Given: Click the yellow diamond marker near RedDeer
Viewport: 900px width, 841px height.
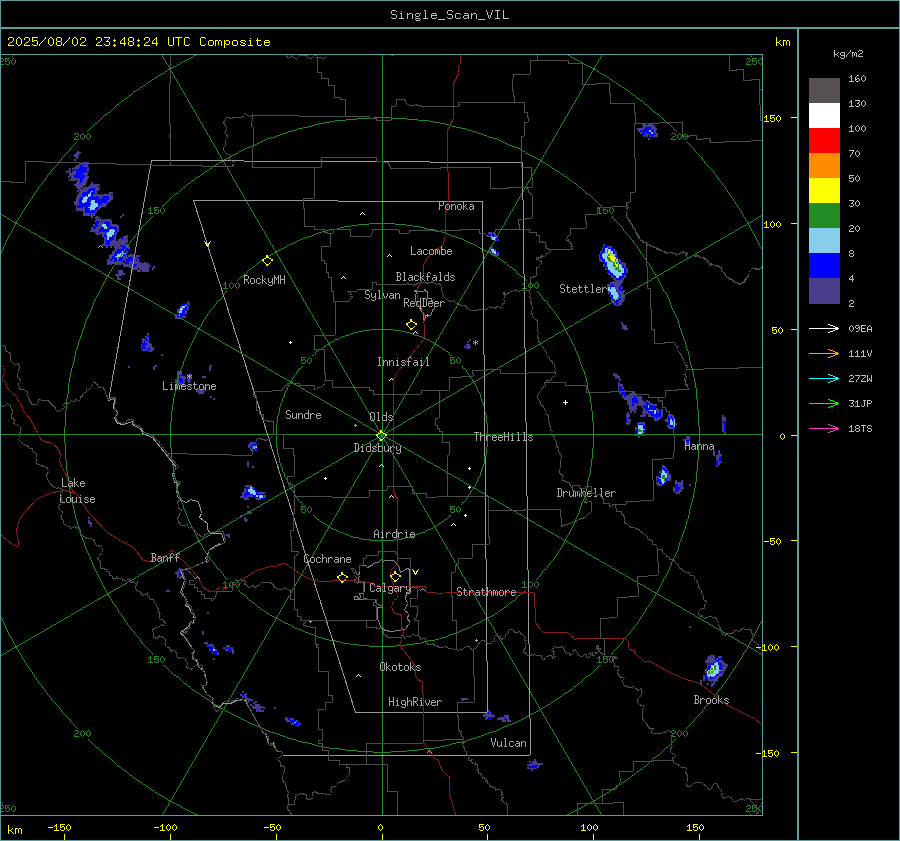Looking at the screenshot, I should 411,325.
